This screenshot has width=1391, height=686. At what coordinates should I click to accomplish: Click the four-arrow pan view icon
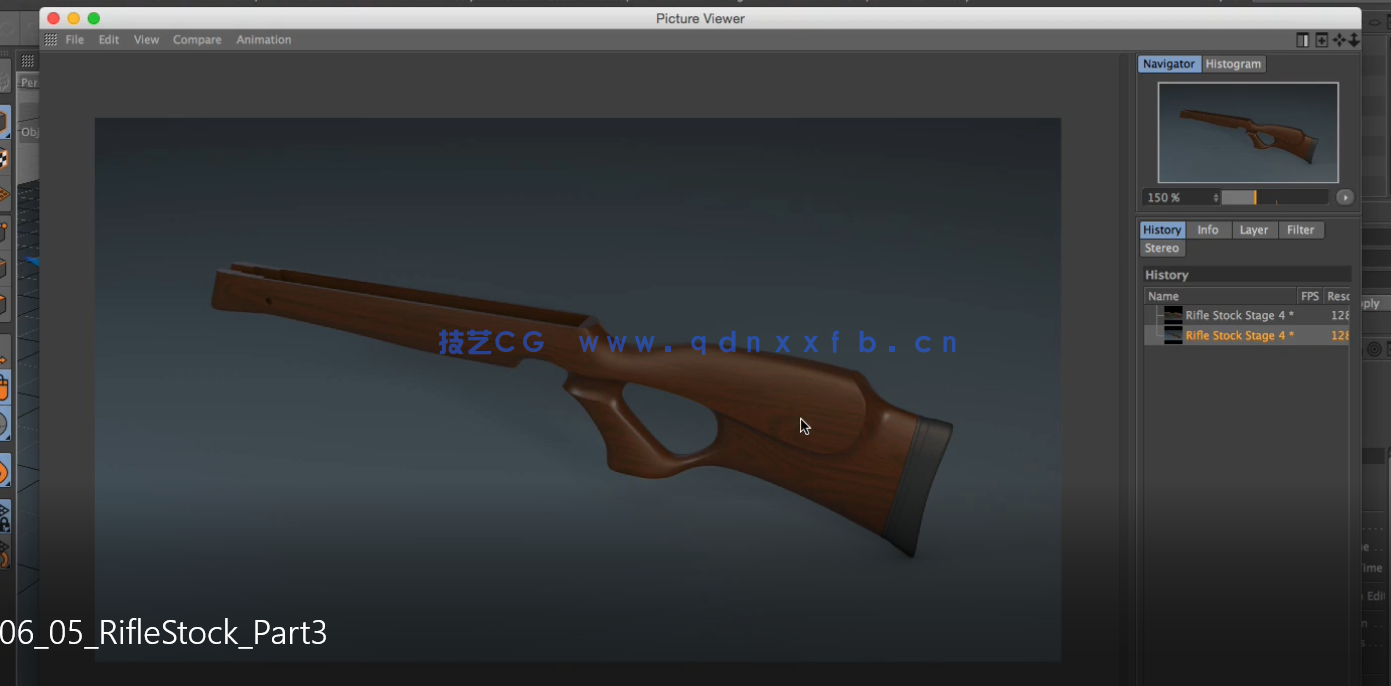(1340, 40)
